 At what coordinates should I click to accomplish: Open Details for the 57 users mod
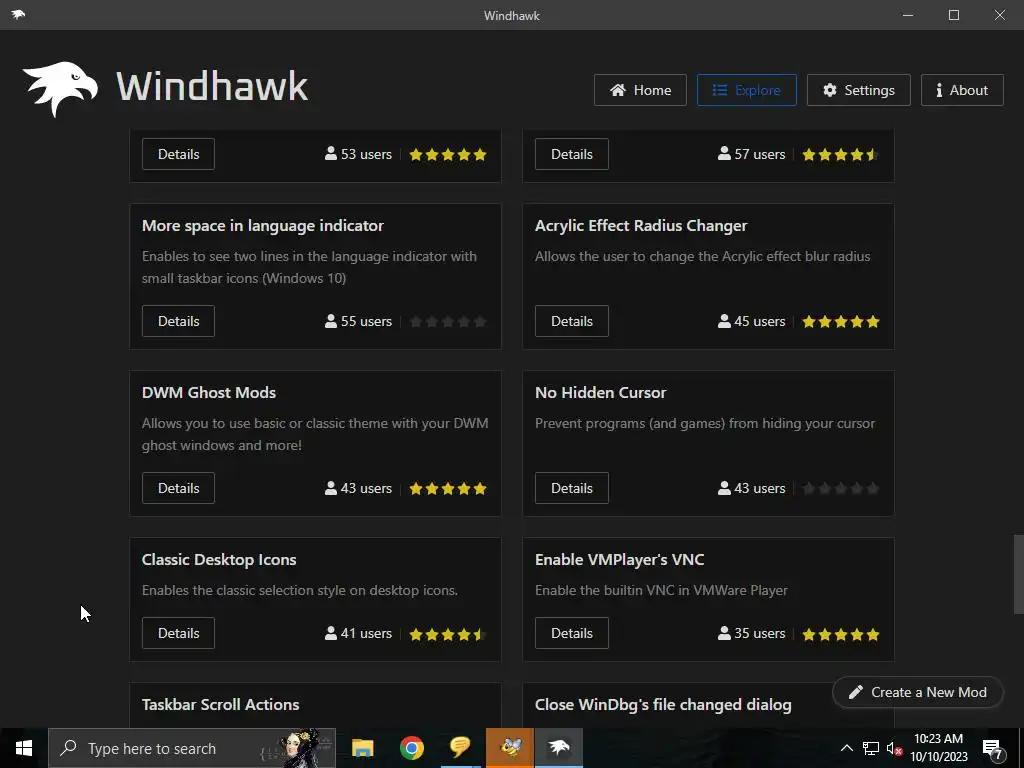(x=571, y=154)
